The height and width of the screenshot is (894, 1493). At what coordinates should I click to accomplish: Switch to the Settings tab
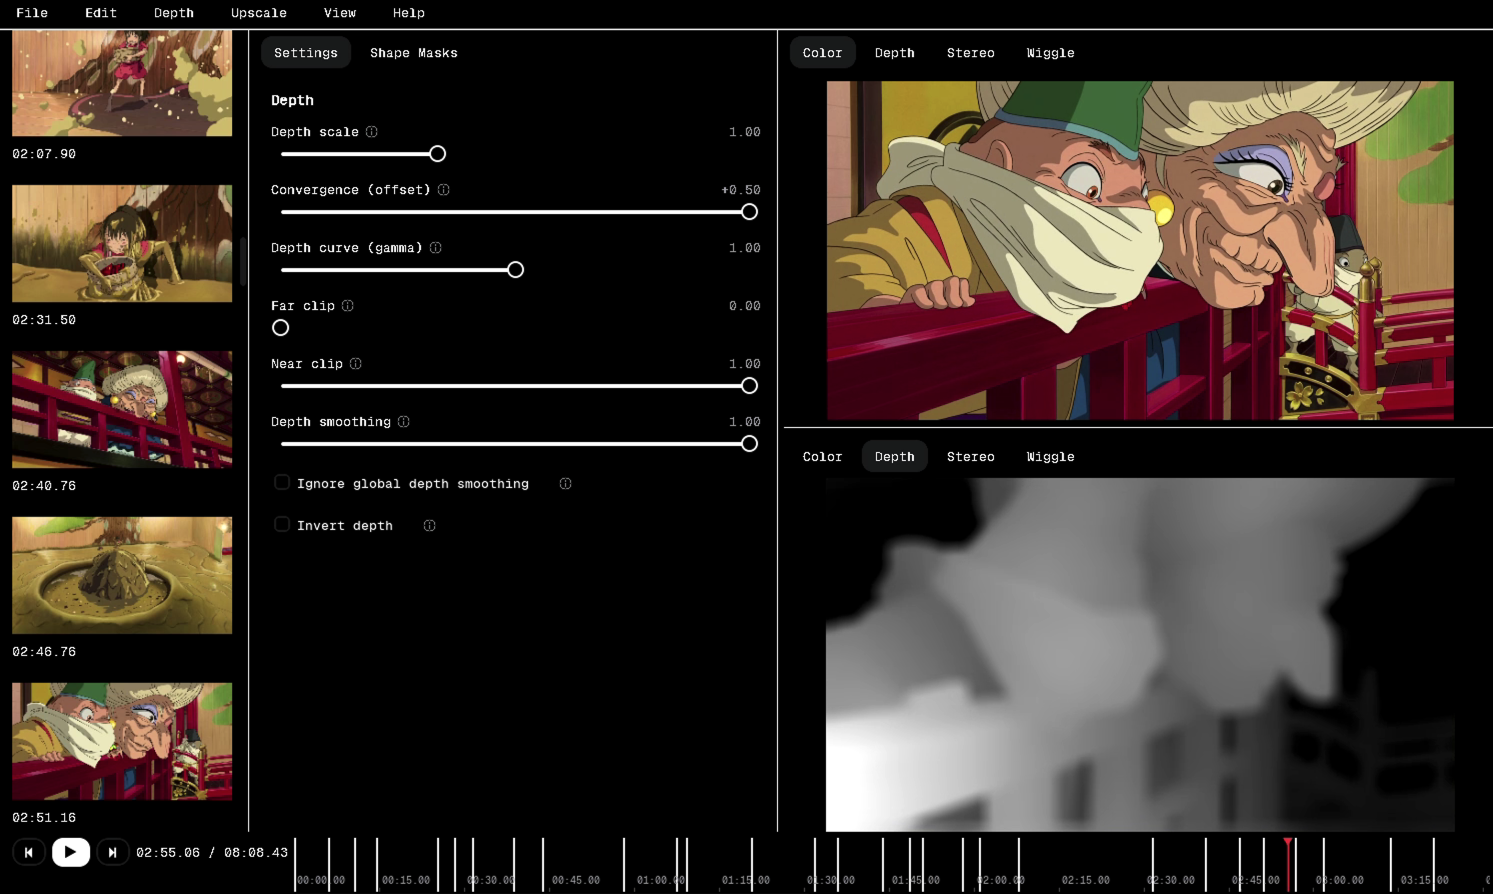pyautogui.click(x=306, y=53)
